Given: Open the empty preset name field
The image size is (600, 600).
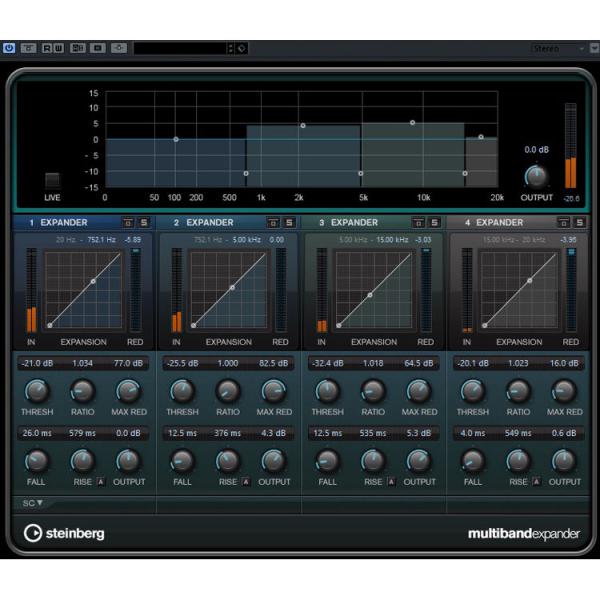Looking at the screenshot, I should [180, 49].
